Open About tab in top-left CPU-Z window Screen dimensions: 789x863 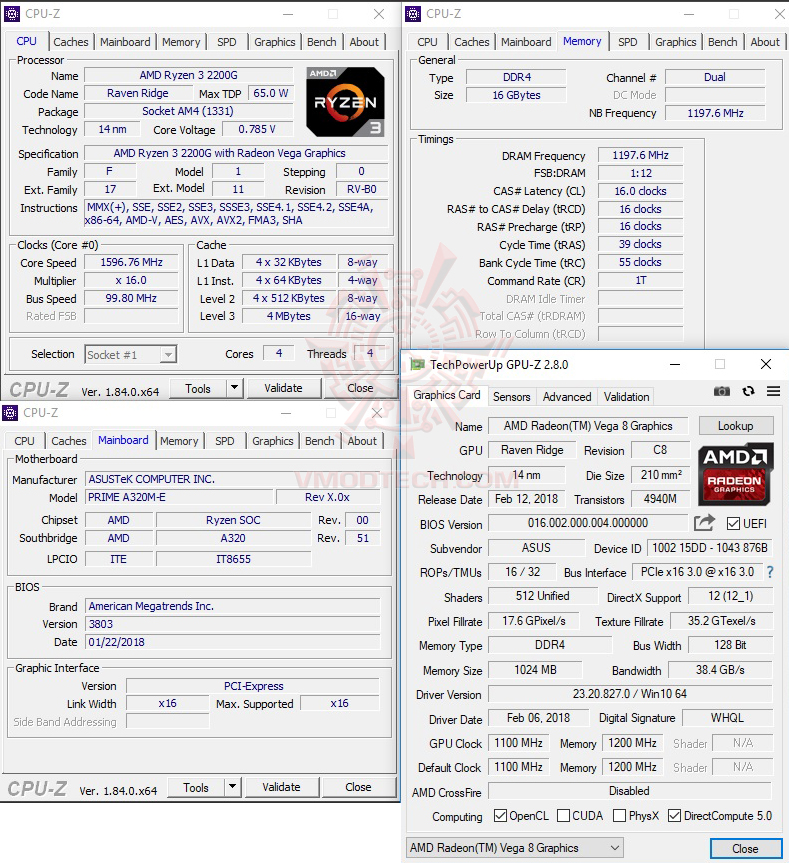click(364, 42)
